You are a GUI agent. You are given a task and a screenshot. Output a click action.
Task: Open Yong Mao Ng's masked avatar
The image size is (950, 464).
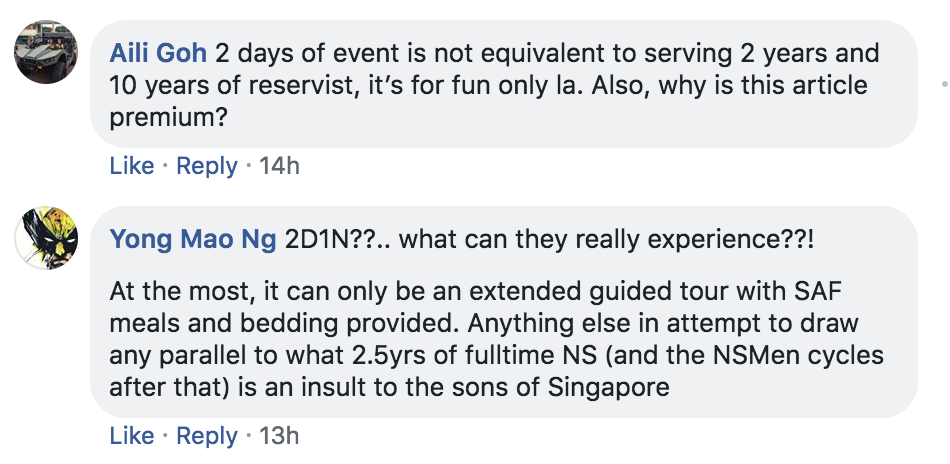(x=46, y=238)
